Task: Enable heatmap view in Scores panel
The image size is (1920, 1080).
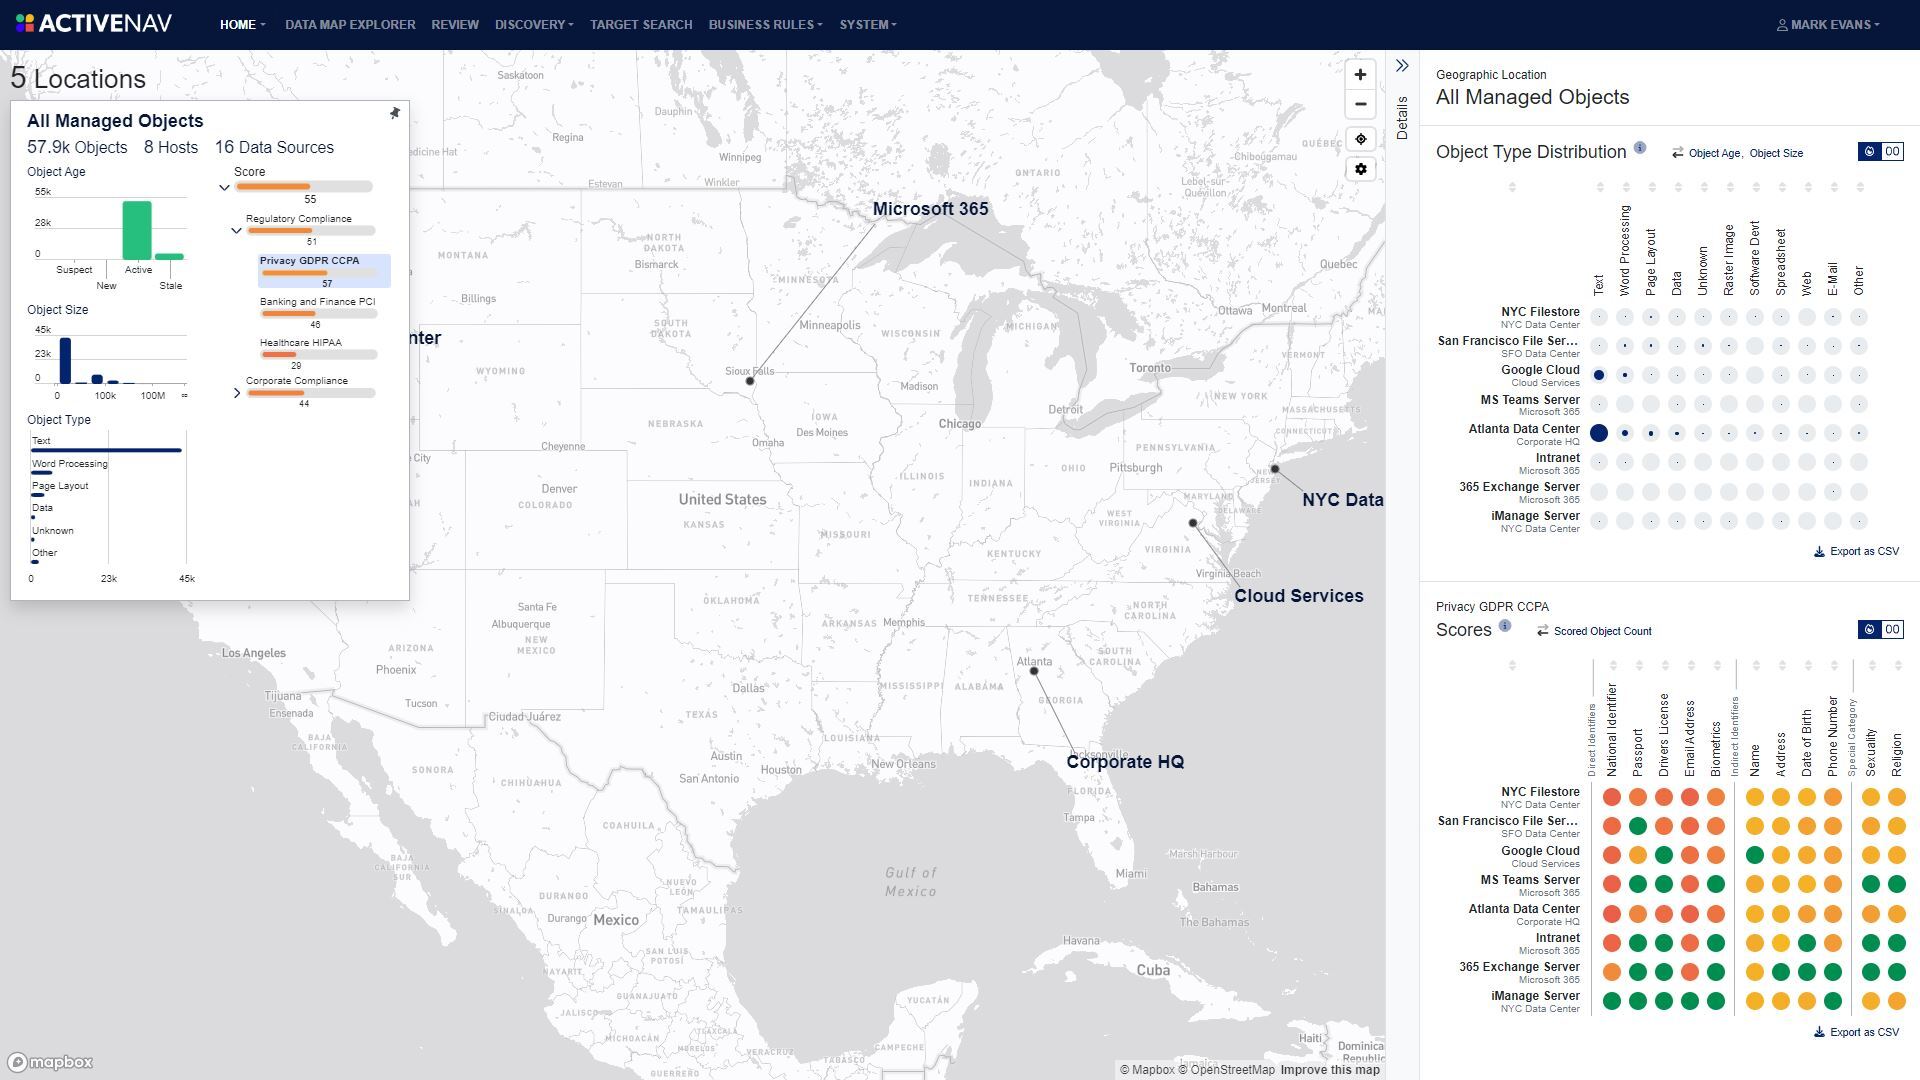Action: coord(1869,630)
